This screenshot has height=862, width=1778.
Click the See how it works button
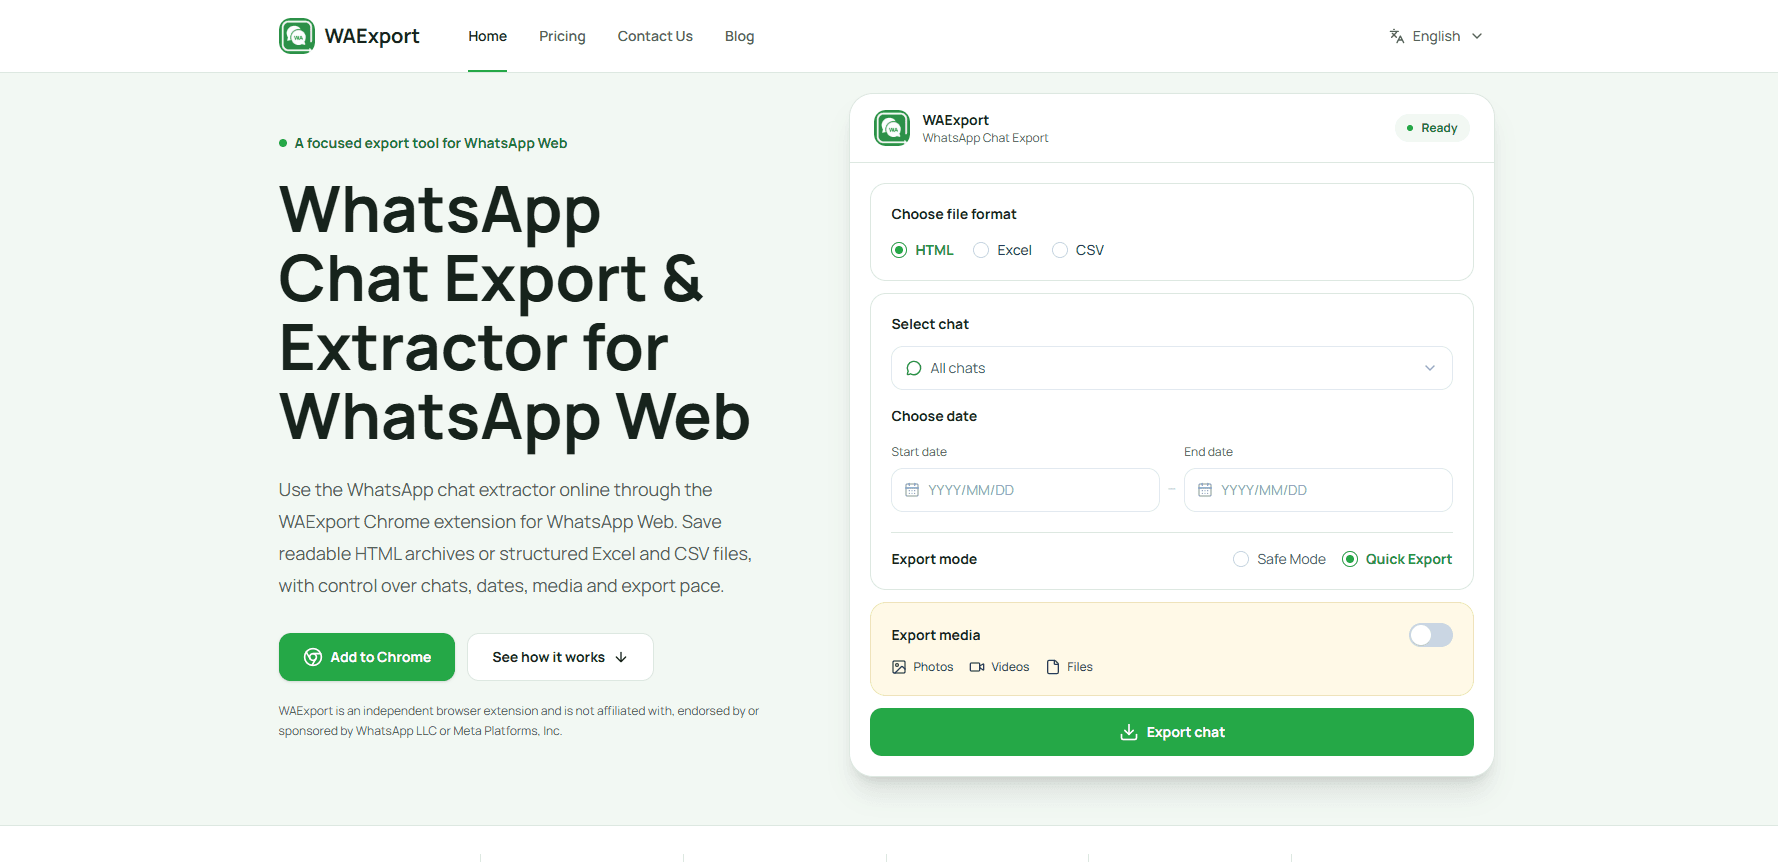point(560,657)
